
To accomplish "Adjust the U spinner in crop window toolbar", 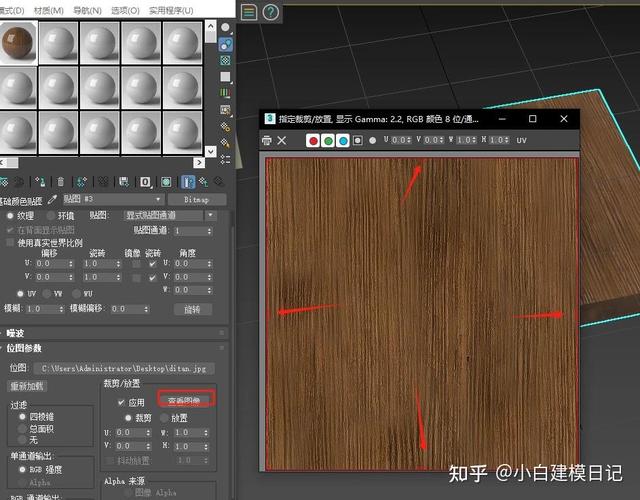I will coord(409,140).
